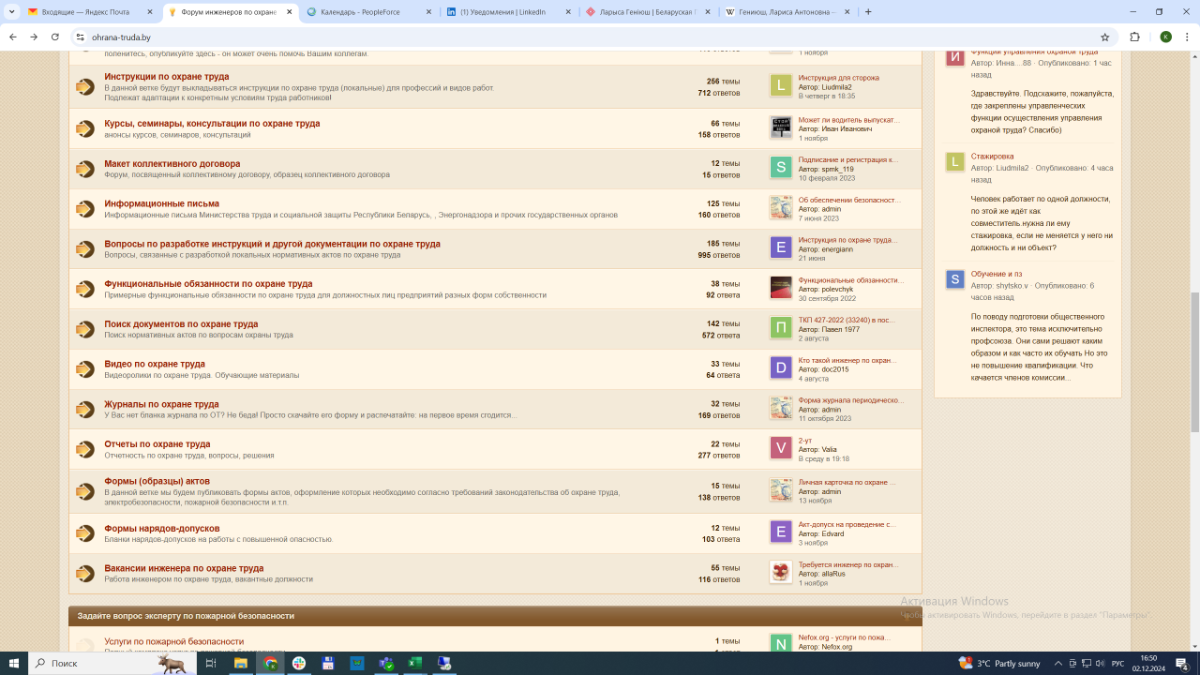Click the forum icon beside Видео по охране труда
This screenshot has width=1200, height=675.
(85, 368)
